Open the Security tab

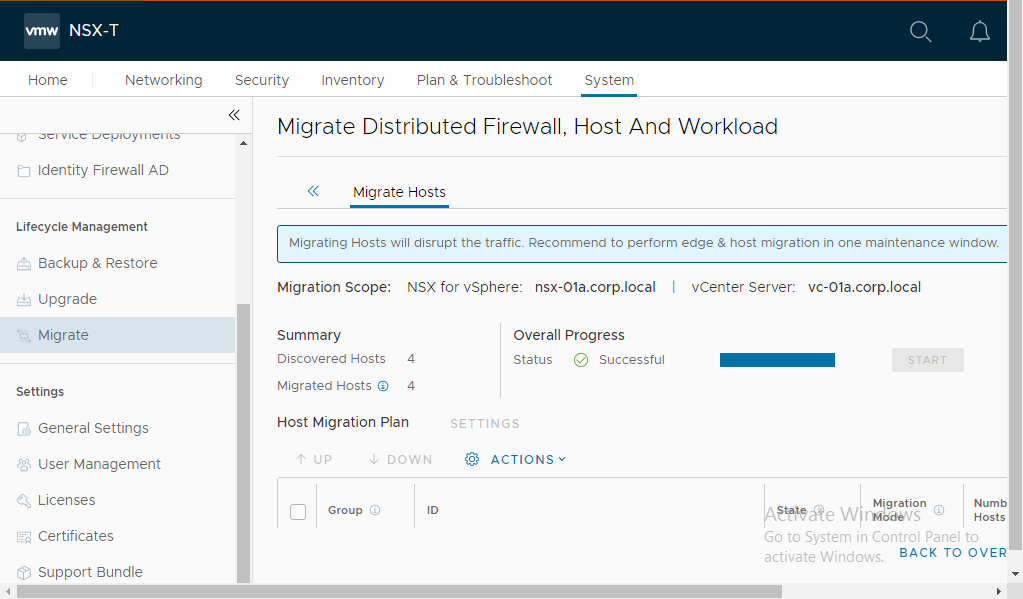tap(262, 80)
